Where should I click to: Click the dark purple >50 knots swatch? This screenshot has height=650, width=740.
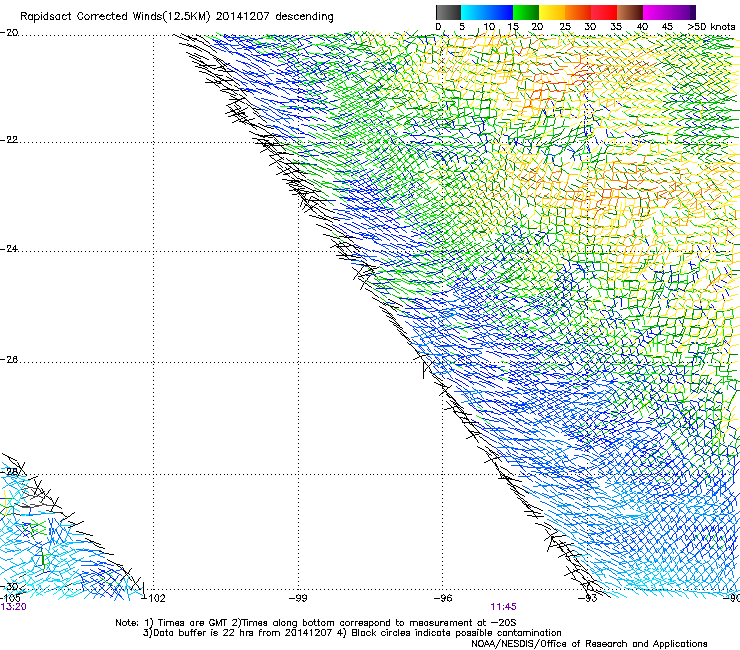click(693, 12)
